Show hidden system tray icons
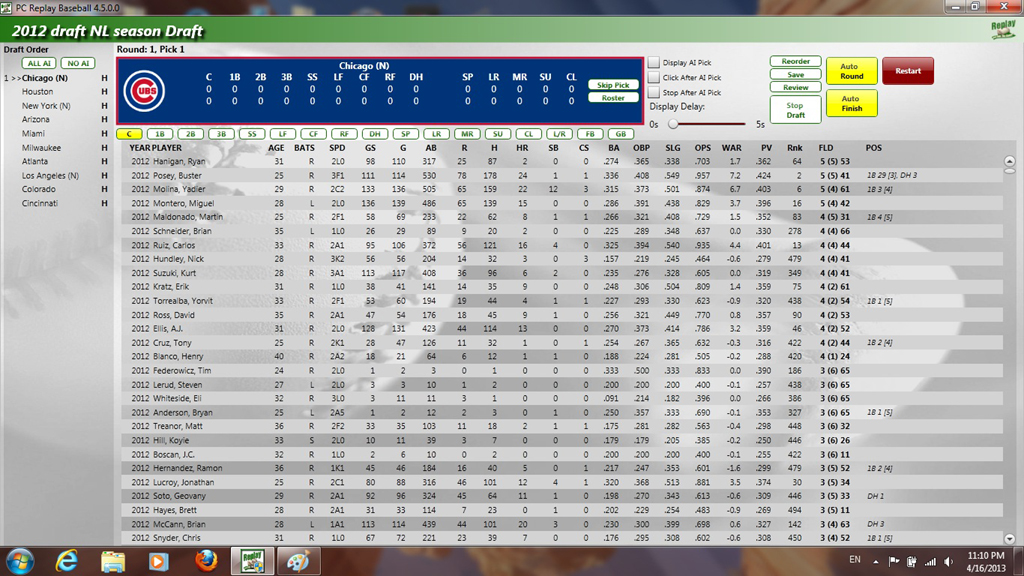The width and height of the screenshot is (1024, 576). (x=877, y=561)
